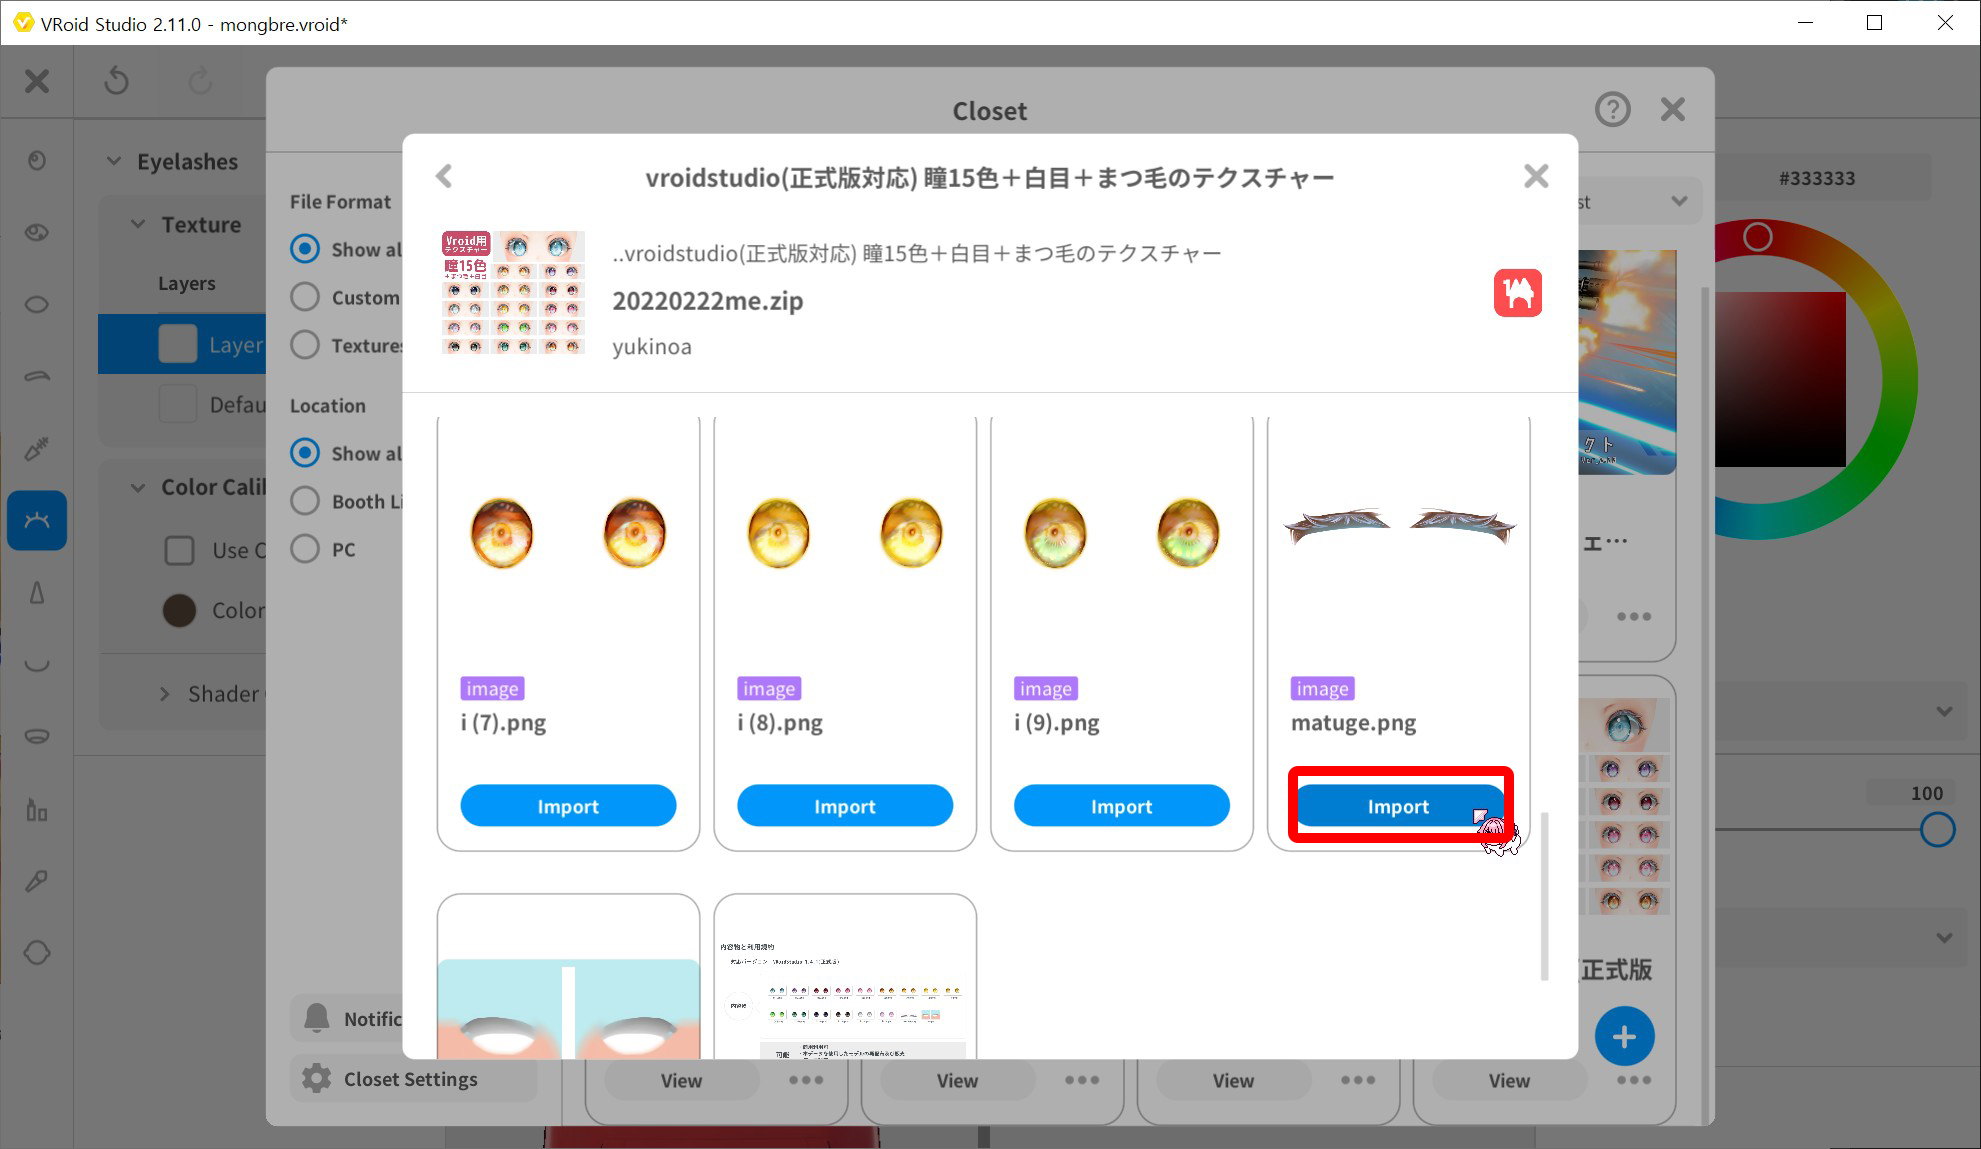This screenshot has width=1981, height=1149.
Task: Collapse the Eyelashes section
Action: coord(114,161)
